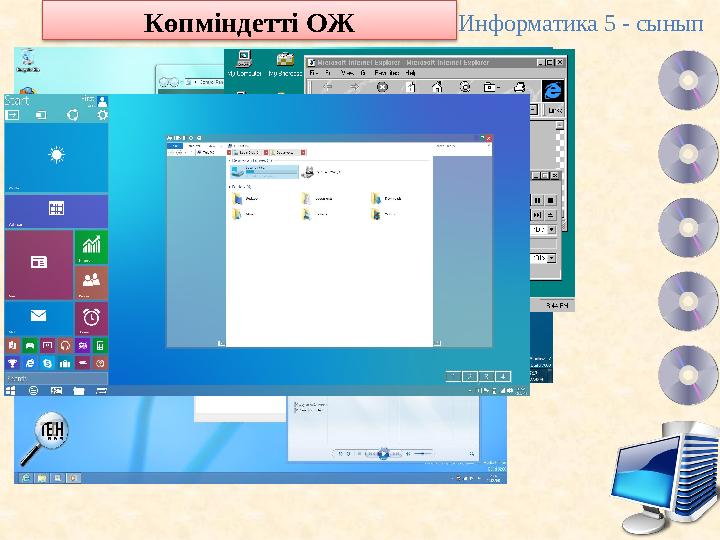720x540 pixels.
Task: Open Favorites menu in Internet Explorer window
Action: (387, 73)
